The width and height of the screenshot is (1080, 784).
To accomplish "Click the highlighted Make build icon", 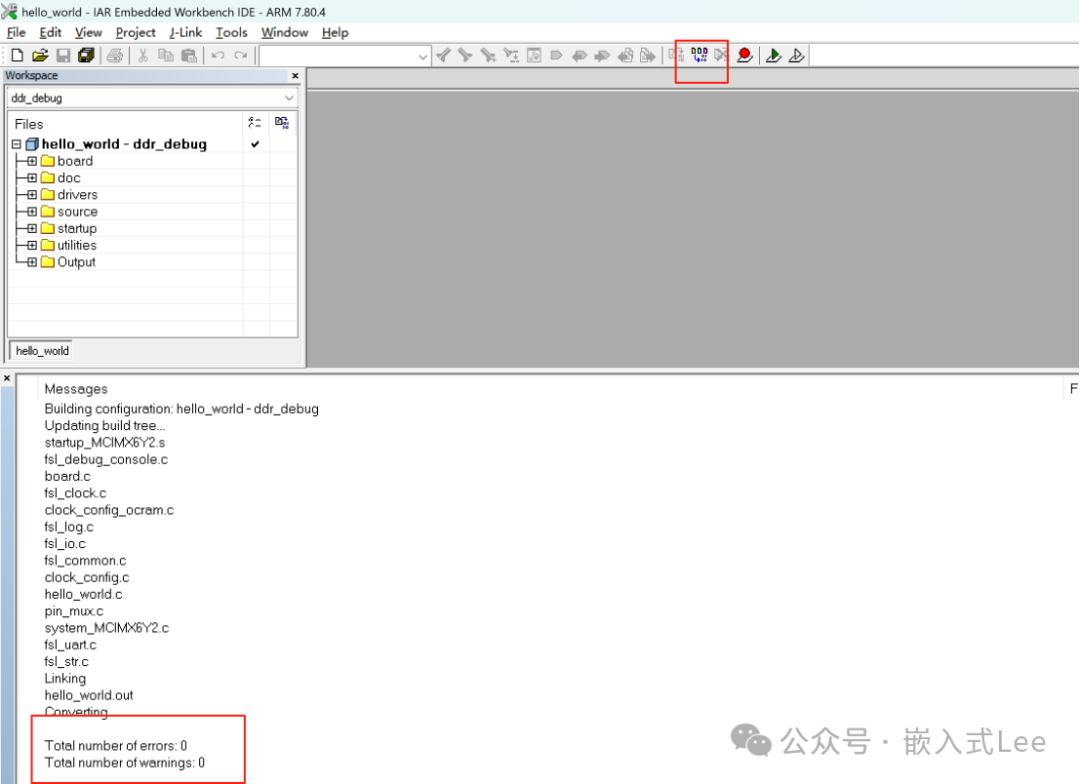I will (x=699, y=55).
